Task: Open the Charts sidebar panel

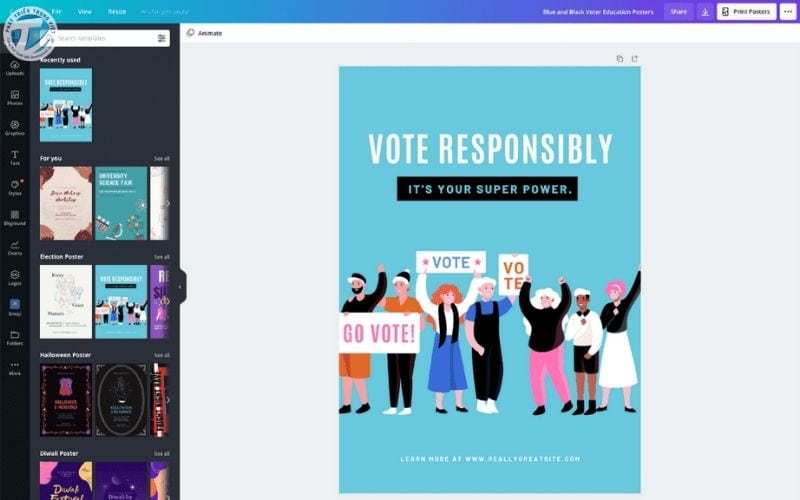Action: click(14, 248)
